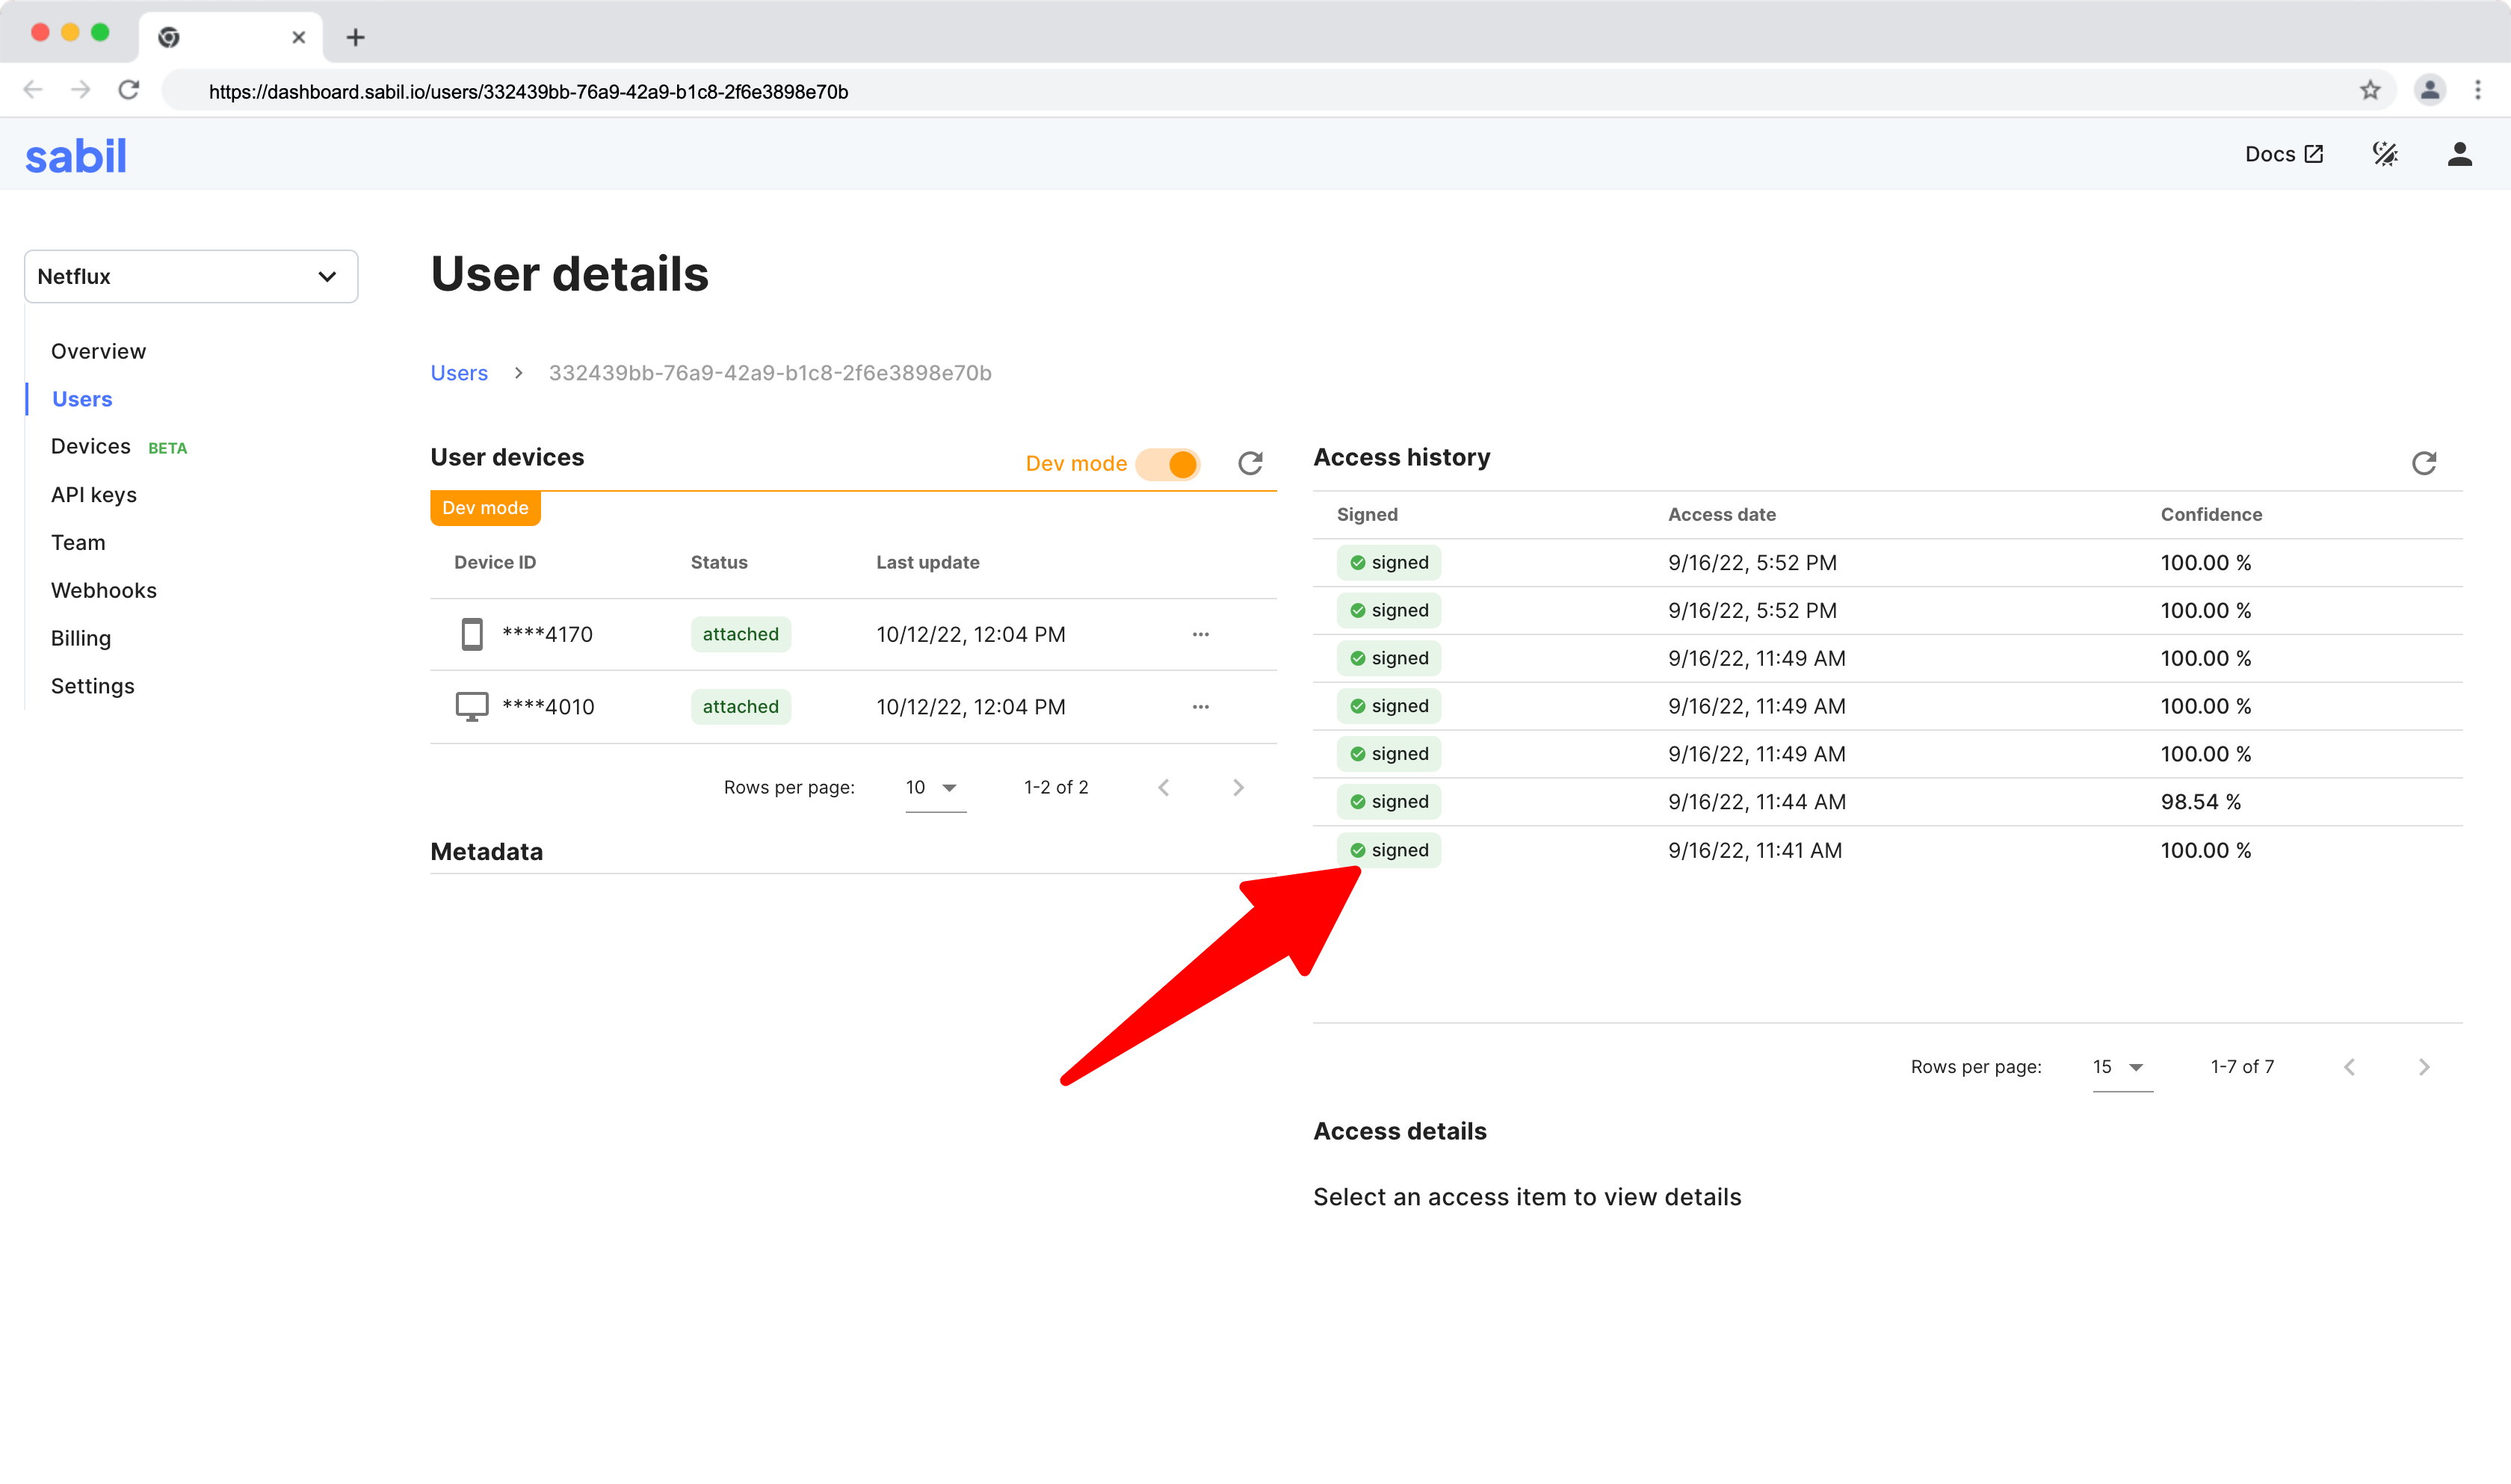Image resolution: width=2511 pixels, height=1484 pixels.
Task: Click the Metadata section heading
Action: tap(486, 851)
